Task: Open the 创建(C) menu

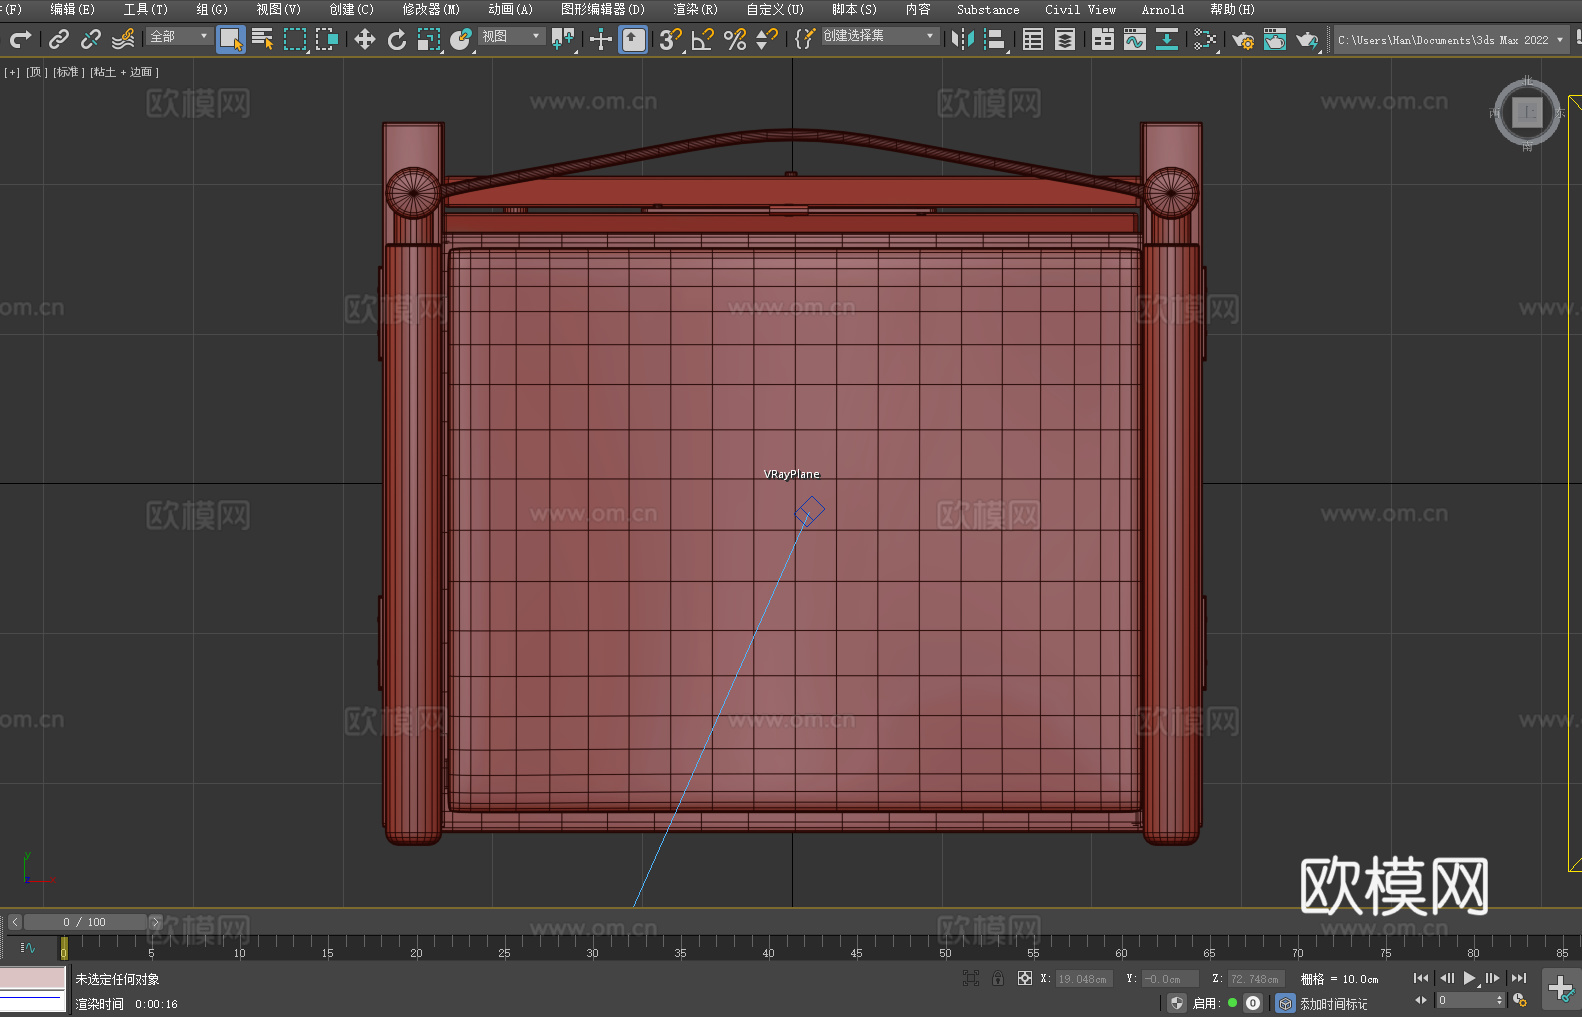Action: [x=351, y=9]
